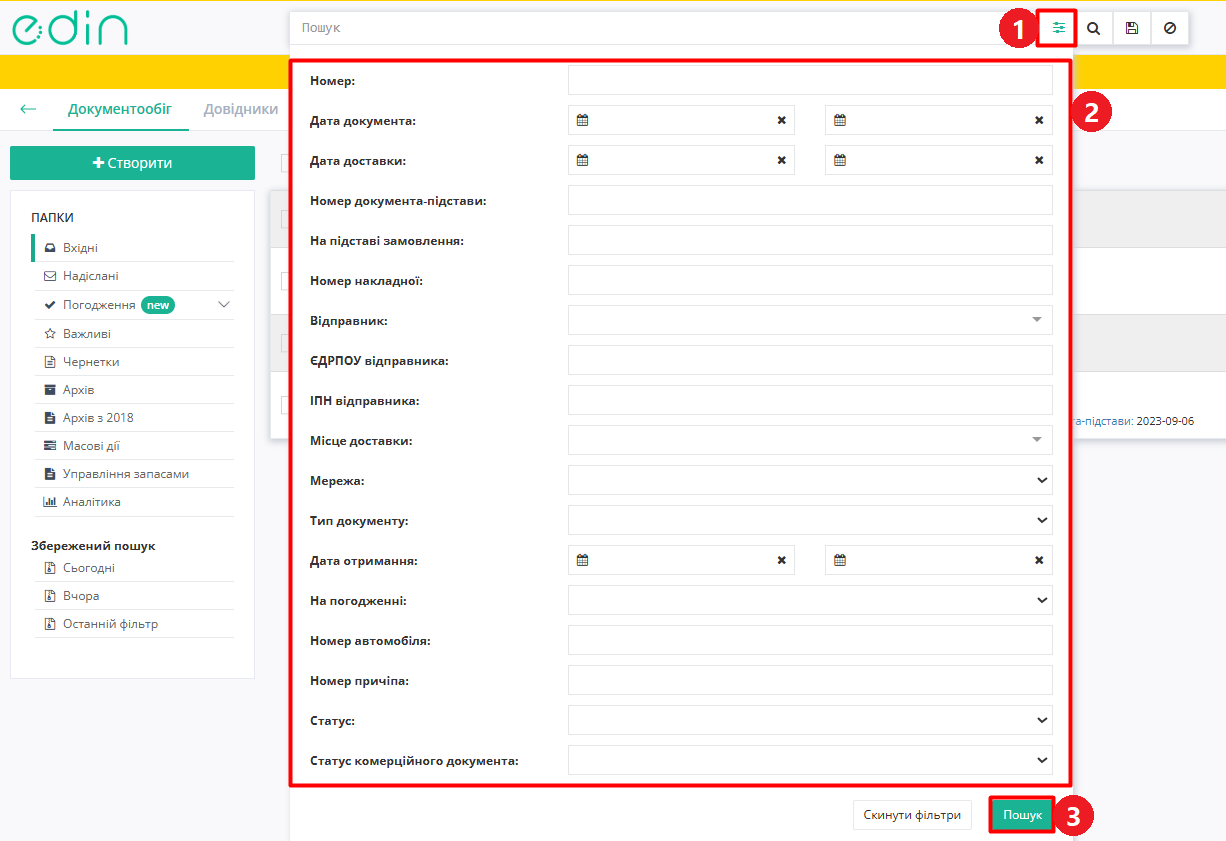Open the Тип документу dropdown
The width and height of the screenshot is (1226, 841).
point(810,520)
